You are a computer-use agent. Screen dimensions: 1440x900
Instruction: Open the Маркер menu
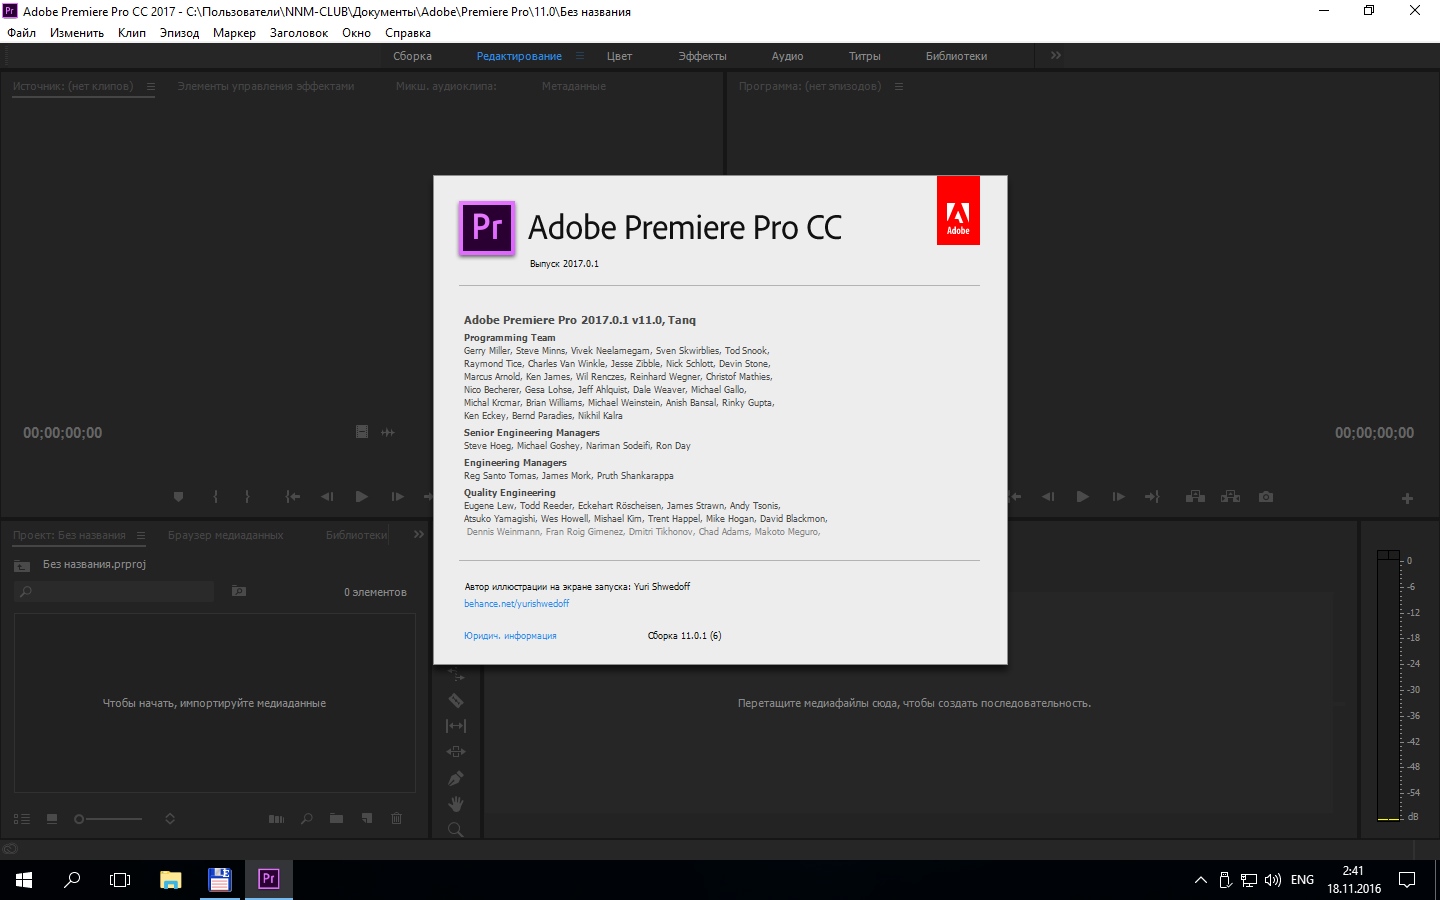pyautogui.click(x=234, y=33)
